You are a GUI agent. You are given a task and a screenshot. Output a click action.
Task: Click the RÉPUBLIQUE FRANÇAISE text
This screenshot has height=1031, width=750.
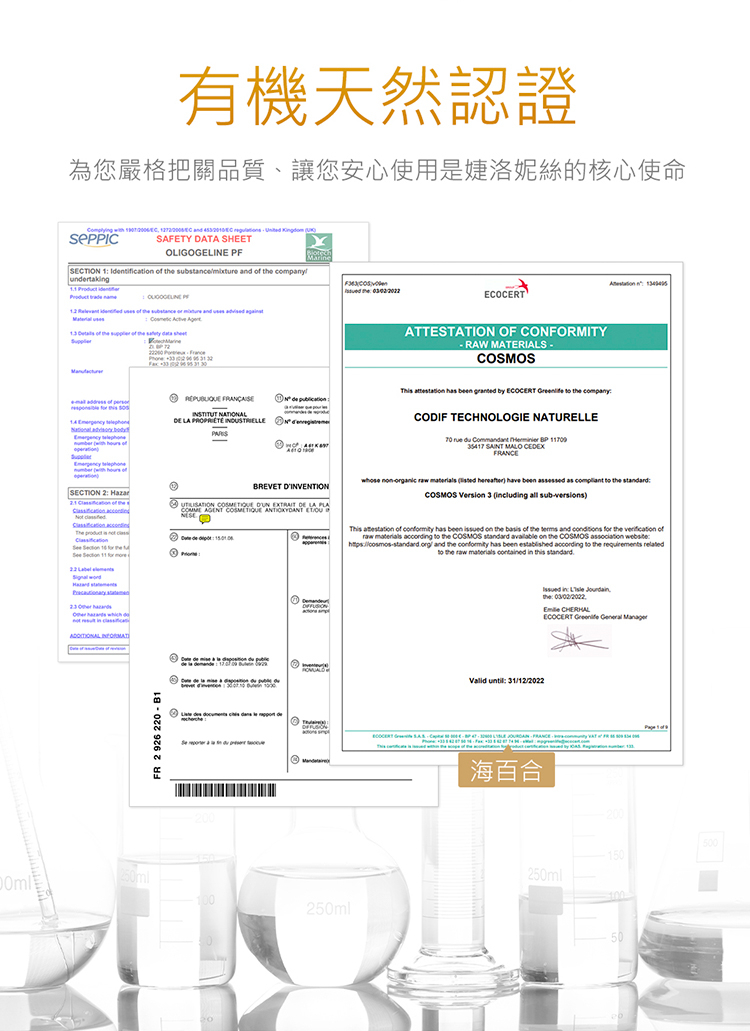pos(219,398)
